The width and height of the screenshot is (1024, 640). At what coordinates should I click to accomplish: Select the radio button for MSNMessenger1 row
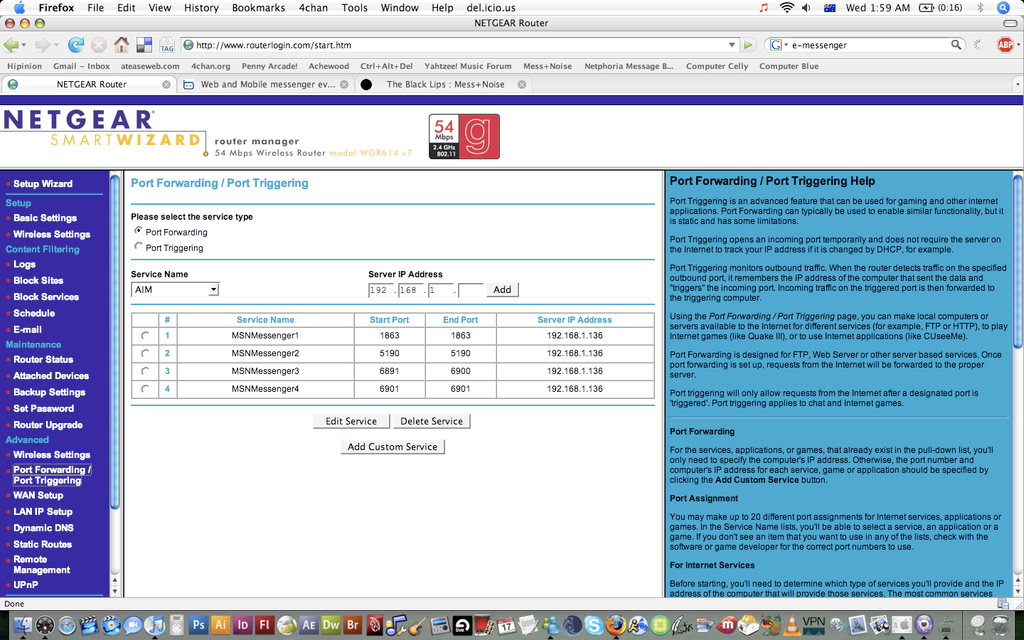pos(145,336)
